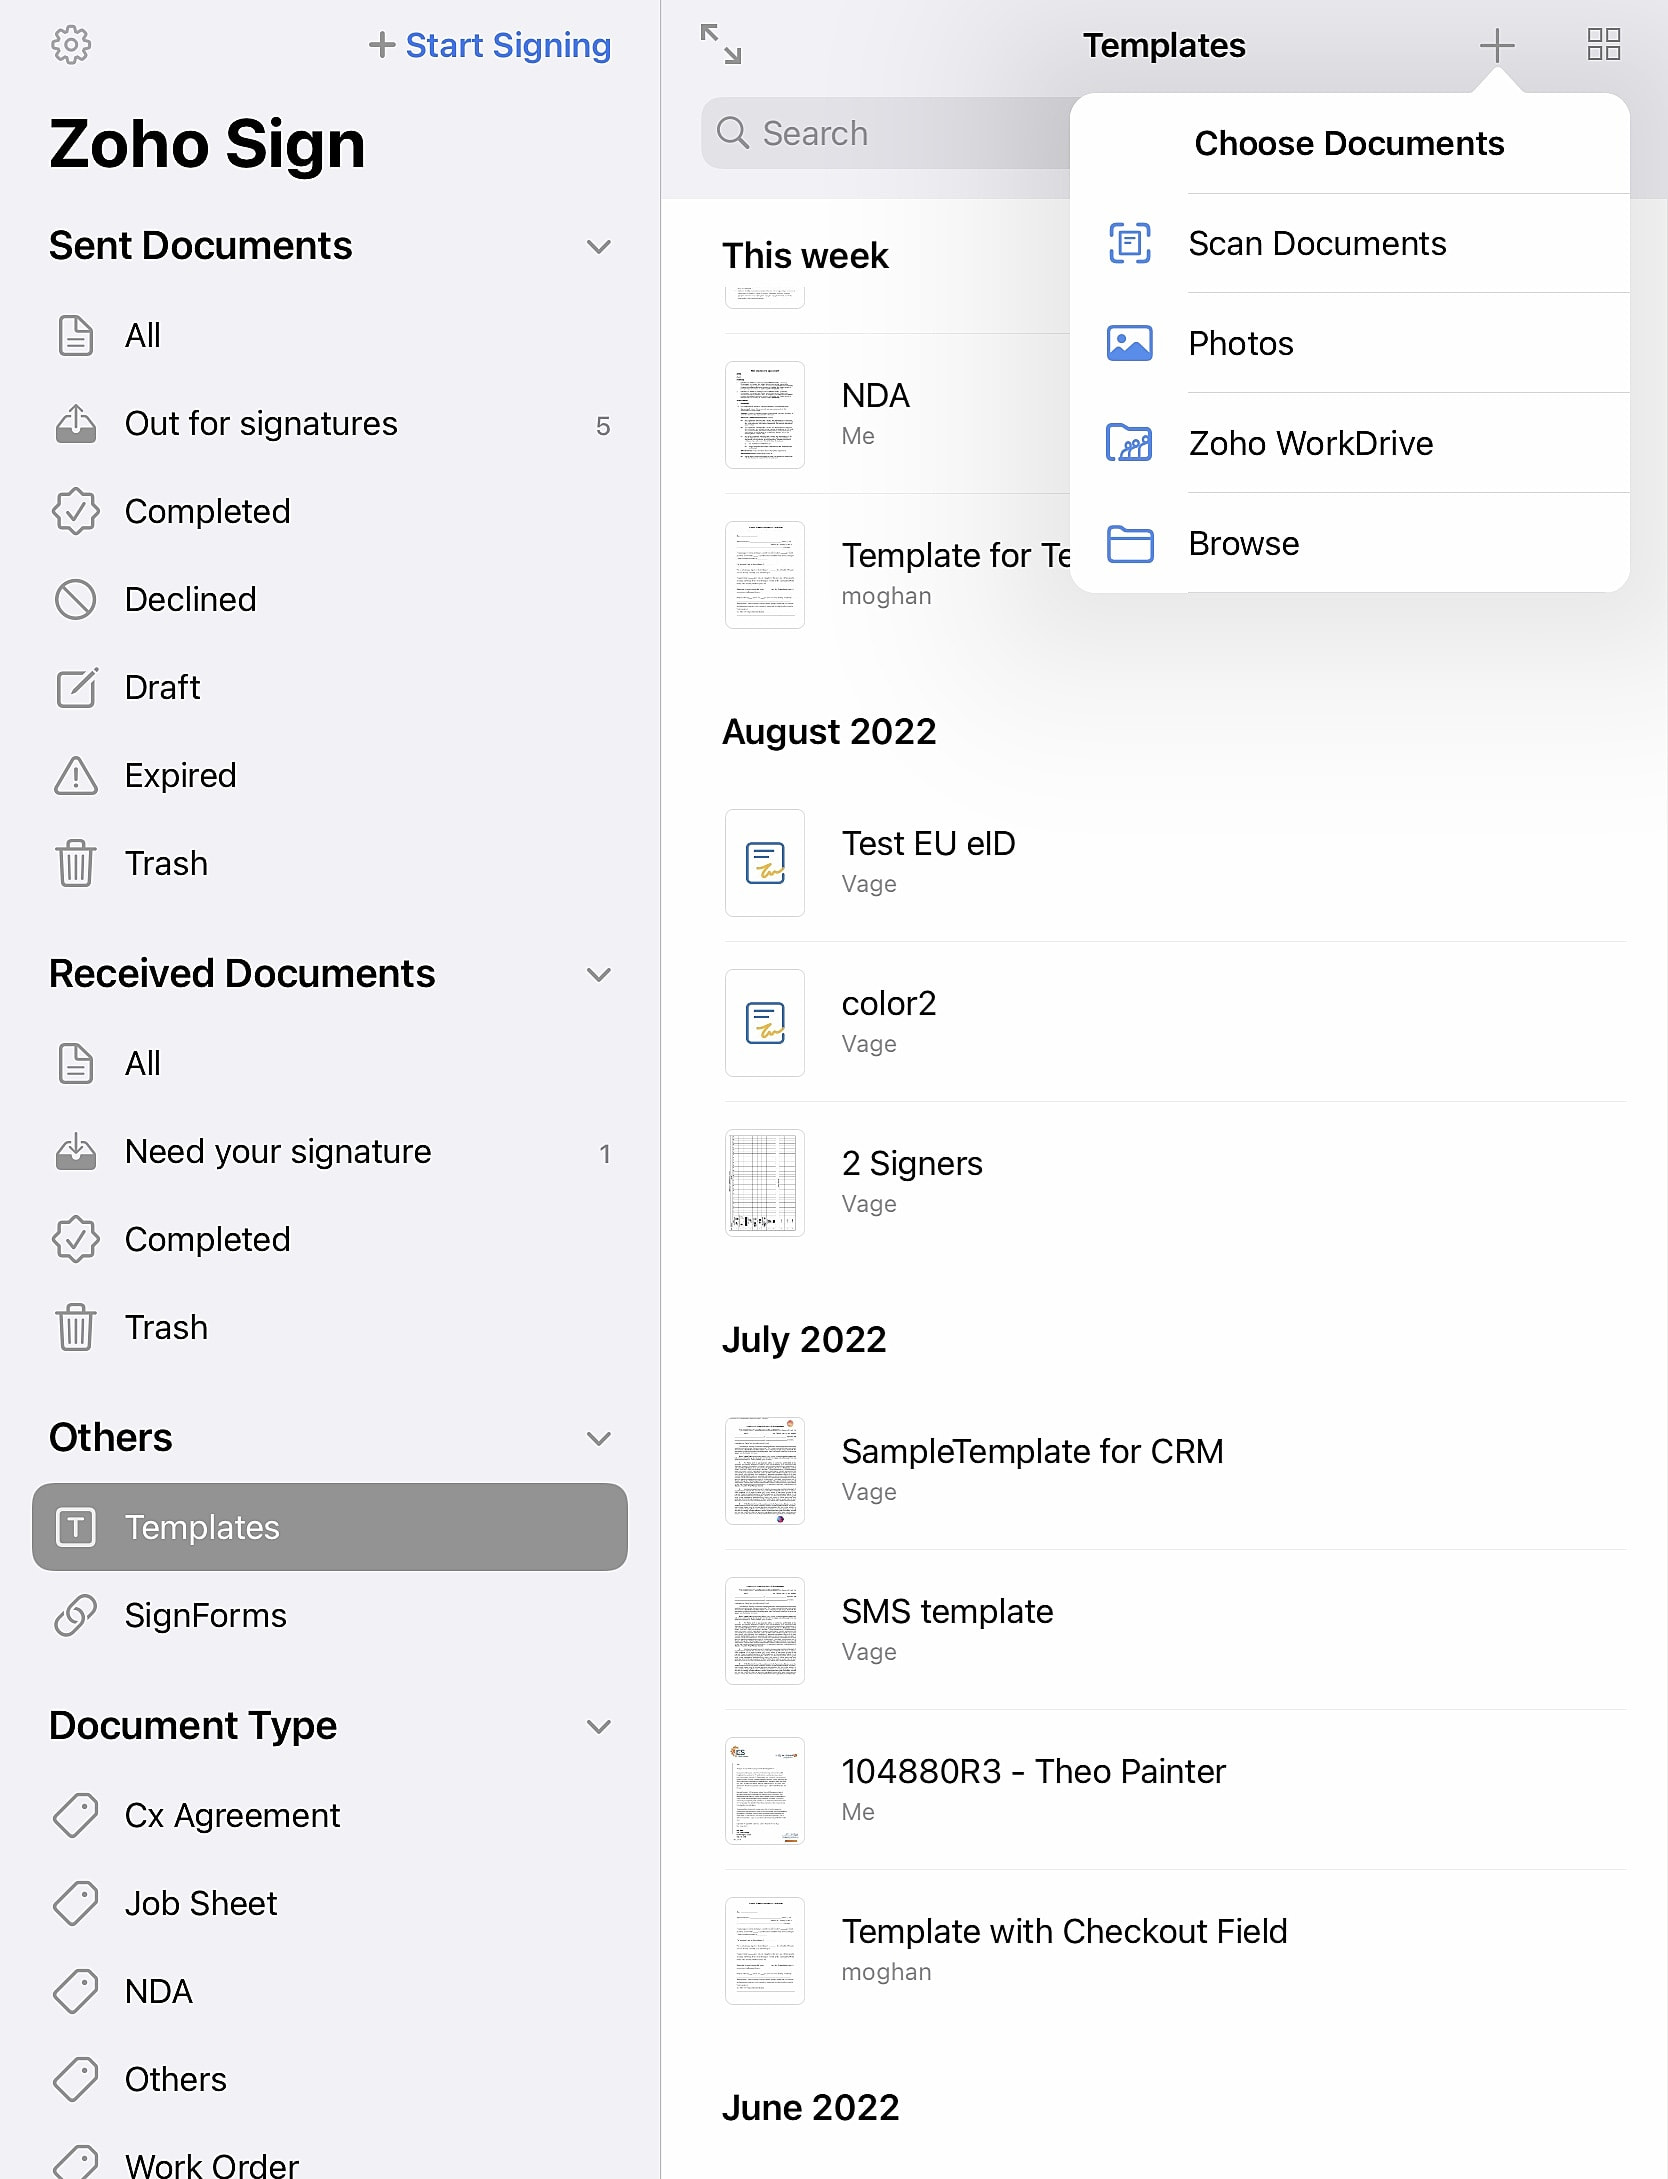Choose the Zoho WorkDrive folder icon
The width and height of the screenshot is (1668, 2179).
[x=1130, y=443]
